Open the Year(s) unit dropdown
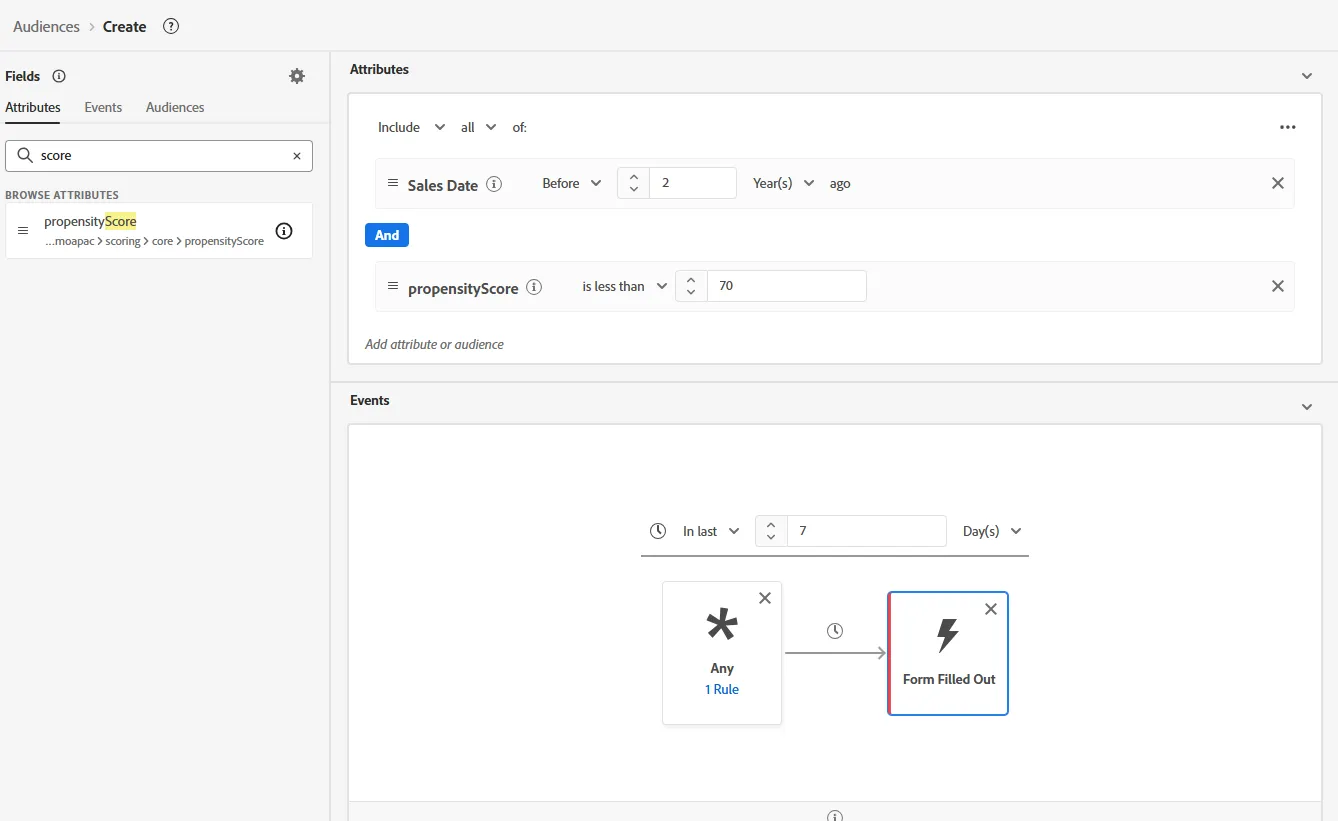Viewport: 1338px width, 821px height. tap(784, 183)
